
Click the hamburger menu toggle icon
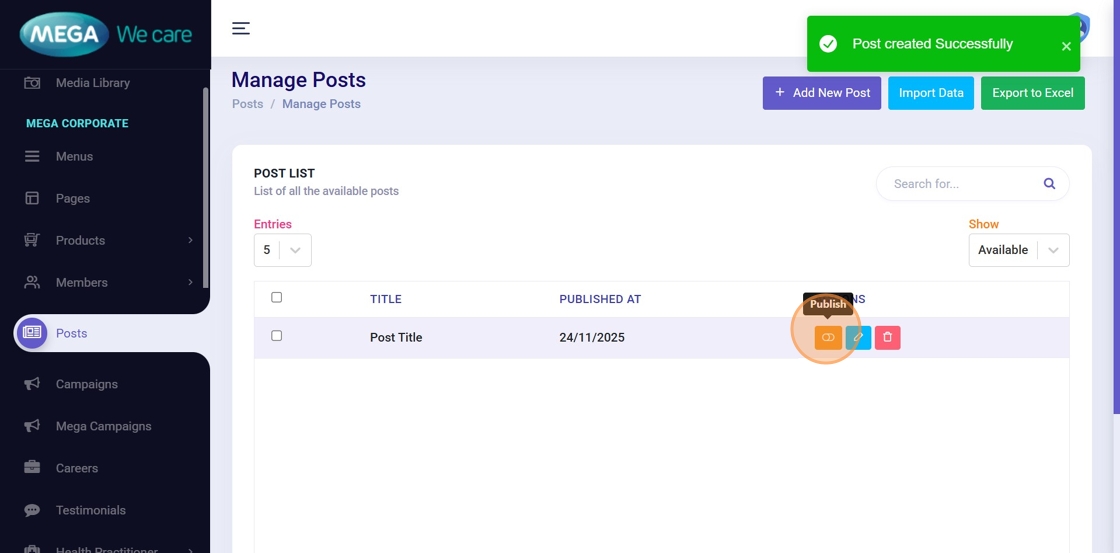click(241, 28)
